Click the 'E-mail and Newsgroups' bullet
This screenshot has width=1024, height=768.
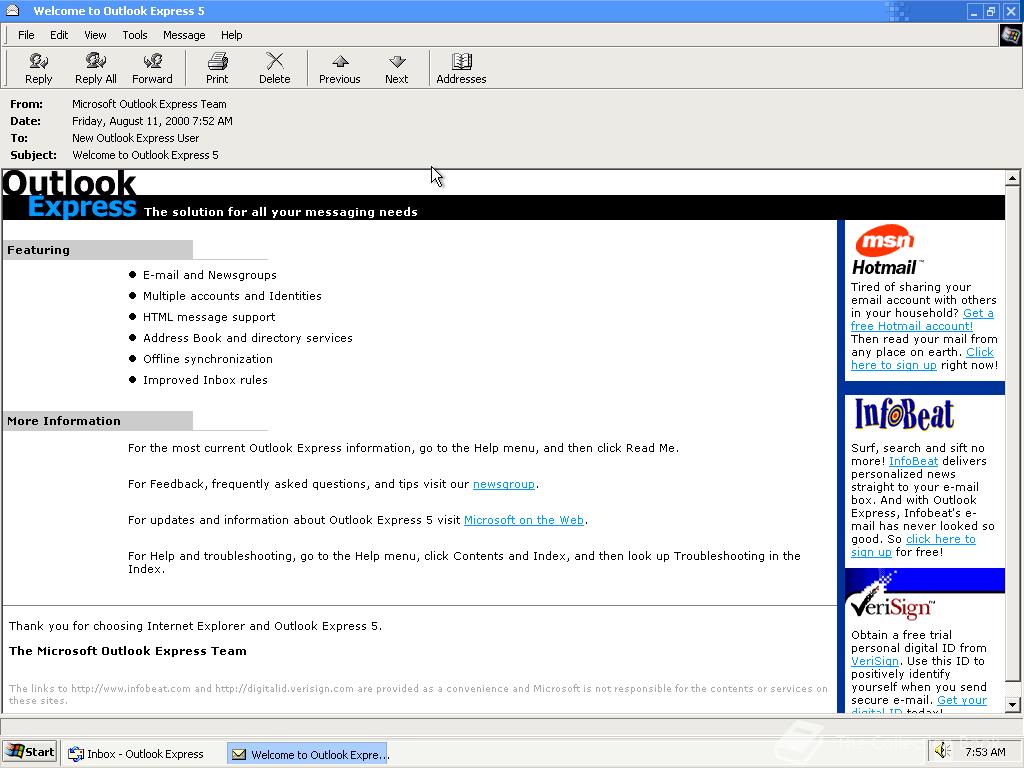coord(210,275)
